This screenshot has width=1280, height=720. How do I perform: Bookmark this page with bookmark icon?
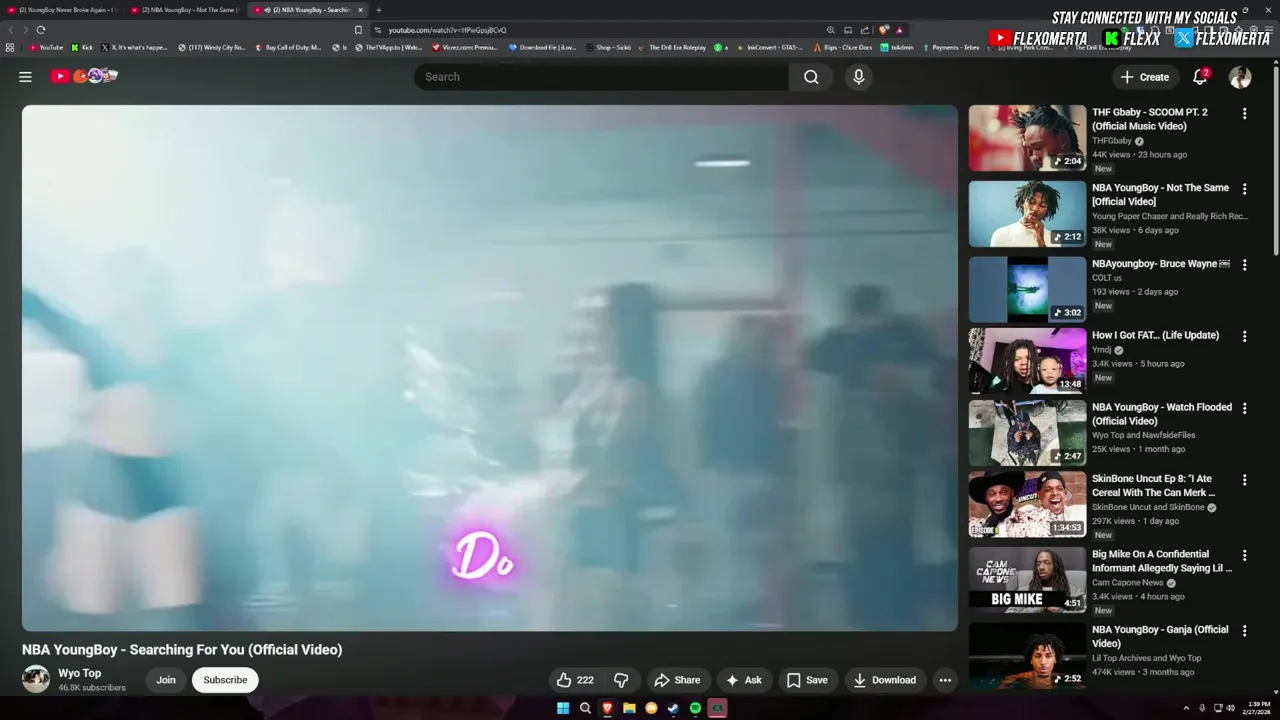pyautogui.click(x=358, y=30)
